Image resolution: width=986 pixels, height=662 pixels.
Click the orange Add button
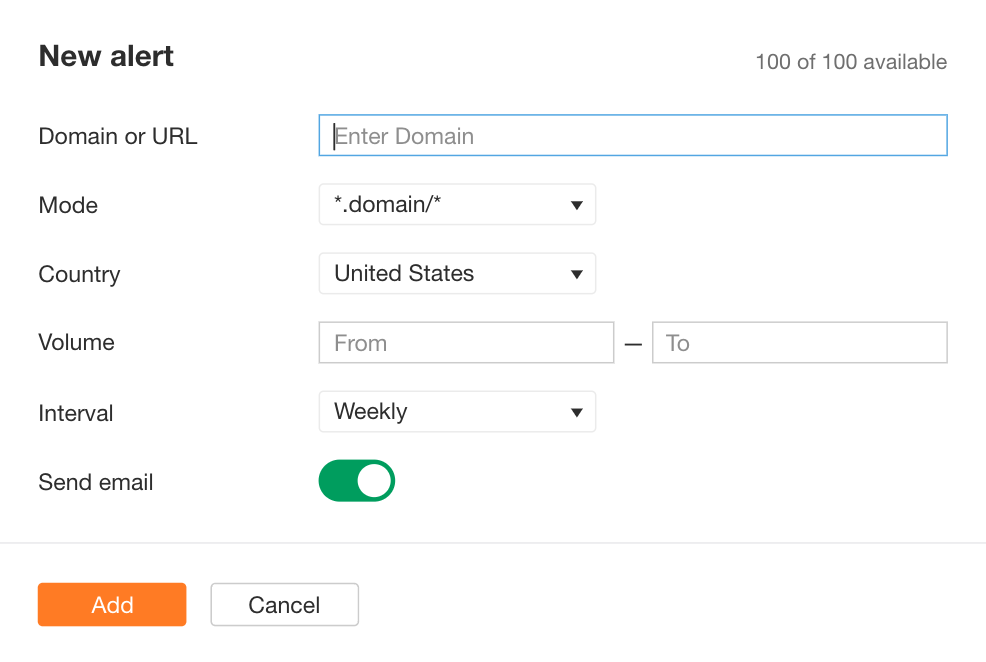point(111,604)
